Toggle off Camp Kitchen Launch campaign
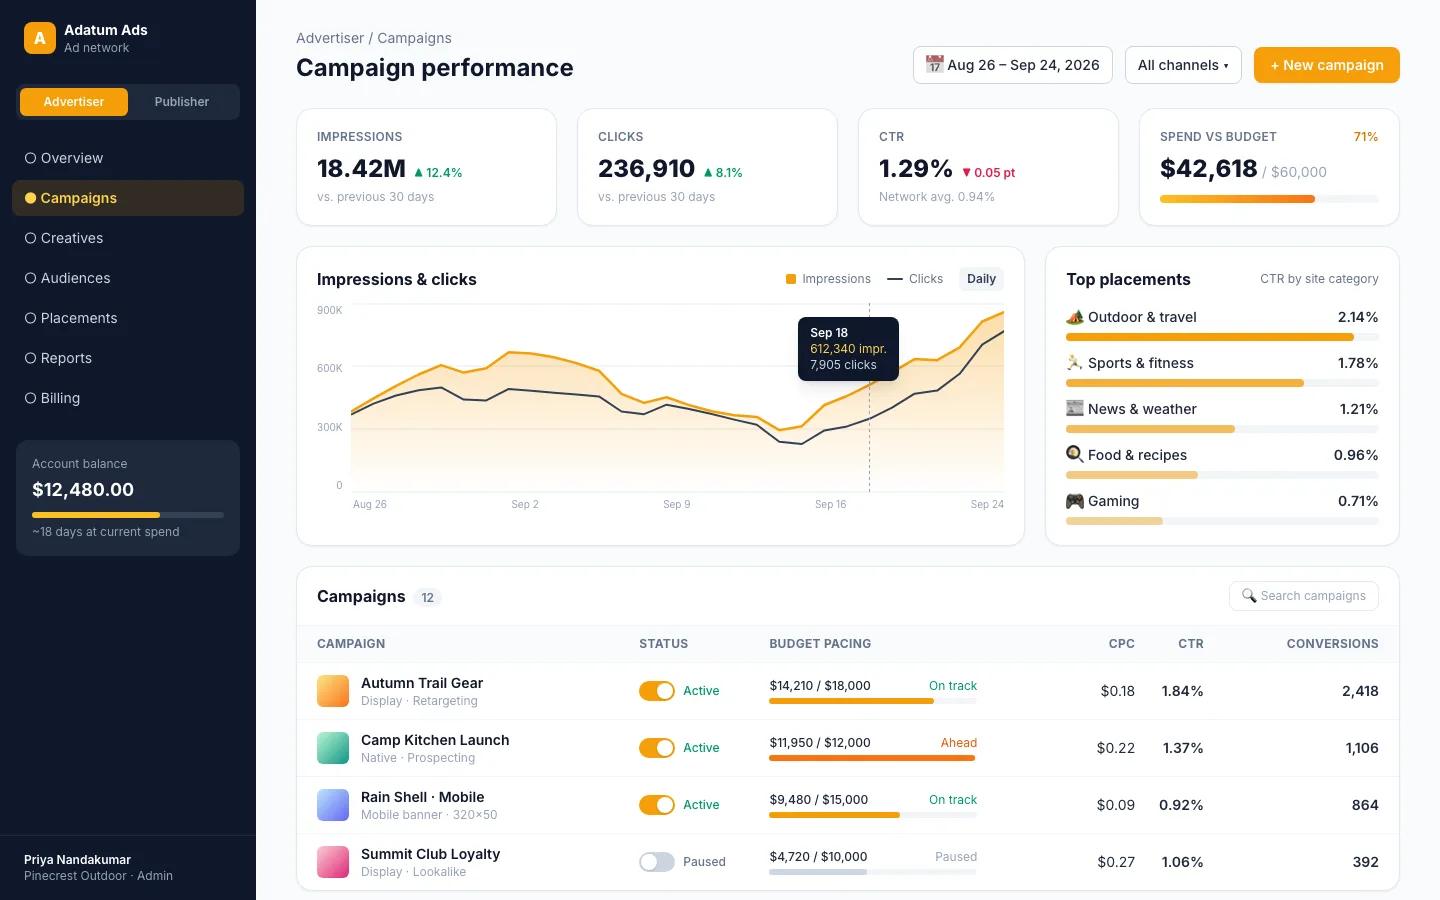The width and height of the screenshot is (1440, 900). tap(657, 748)
